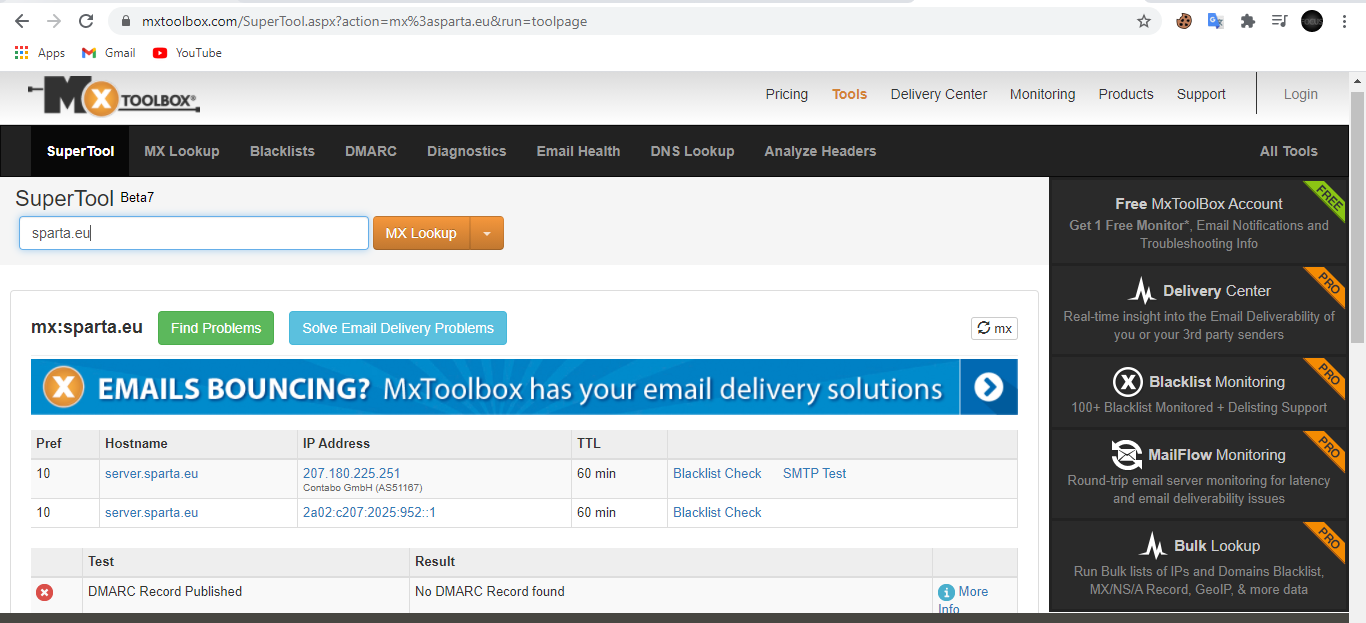Image resolution: width=1366 pixels, height=623 pixels.
Task: Expand the MX Lookup dropdown arrow
Action: (487, 233)
